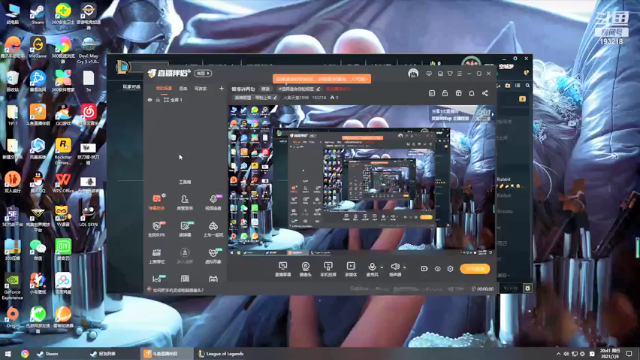Open the 弹幕助手 tool in the toolbox
The width and height of the screenshot is (640, 360).
pyautogui.click(x=157, y=202)
